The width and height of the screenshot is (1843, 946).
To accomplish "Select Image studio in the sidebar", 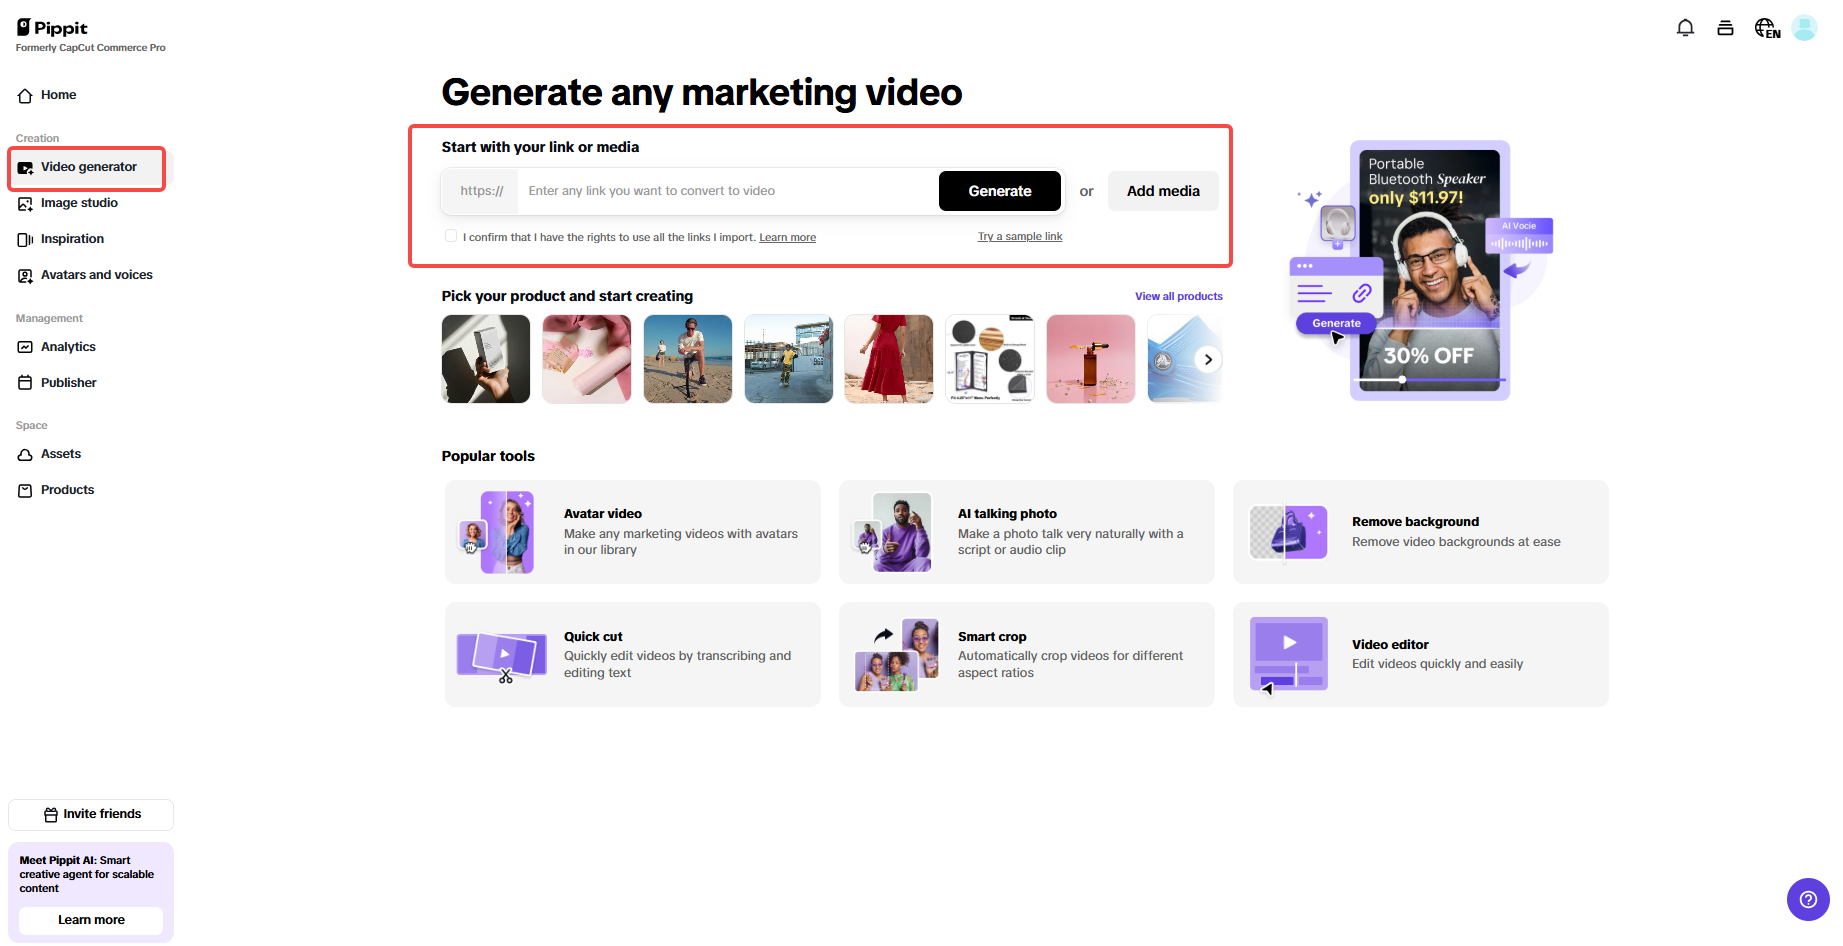I will coord(79,203).
